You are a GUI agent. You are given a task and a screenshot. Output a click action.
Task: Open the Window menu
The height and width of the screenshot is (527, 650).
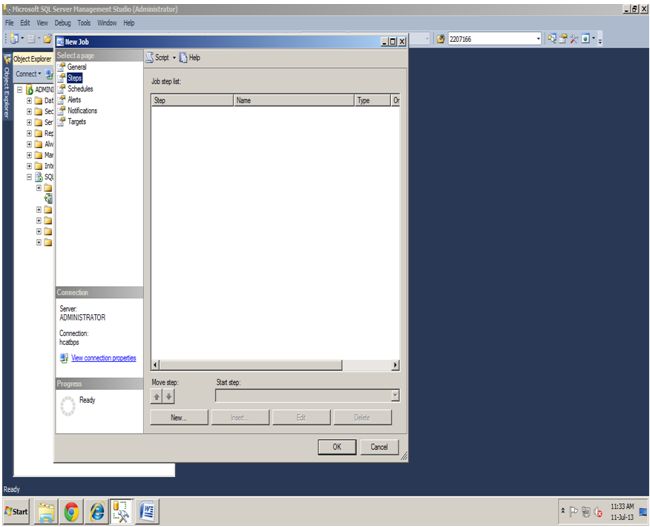(x=107, y=23)
